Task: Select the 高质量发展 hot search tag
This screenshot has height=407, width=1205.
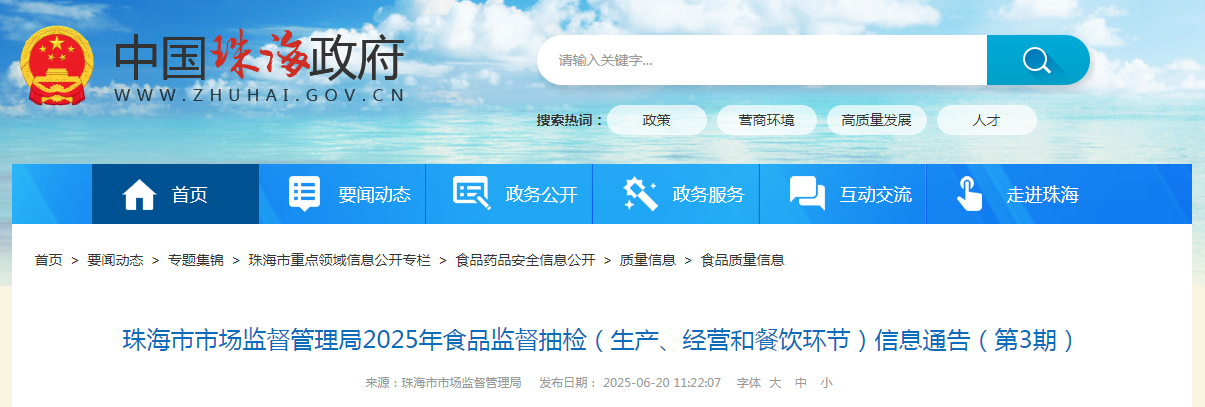Action: [x=877, y=120]
